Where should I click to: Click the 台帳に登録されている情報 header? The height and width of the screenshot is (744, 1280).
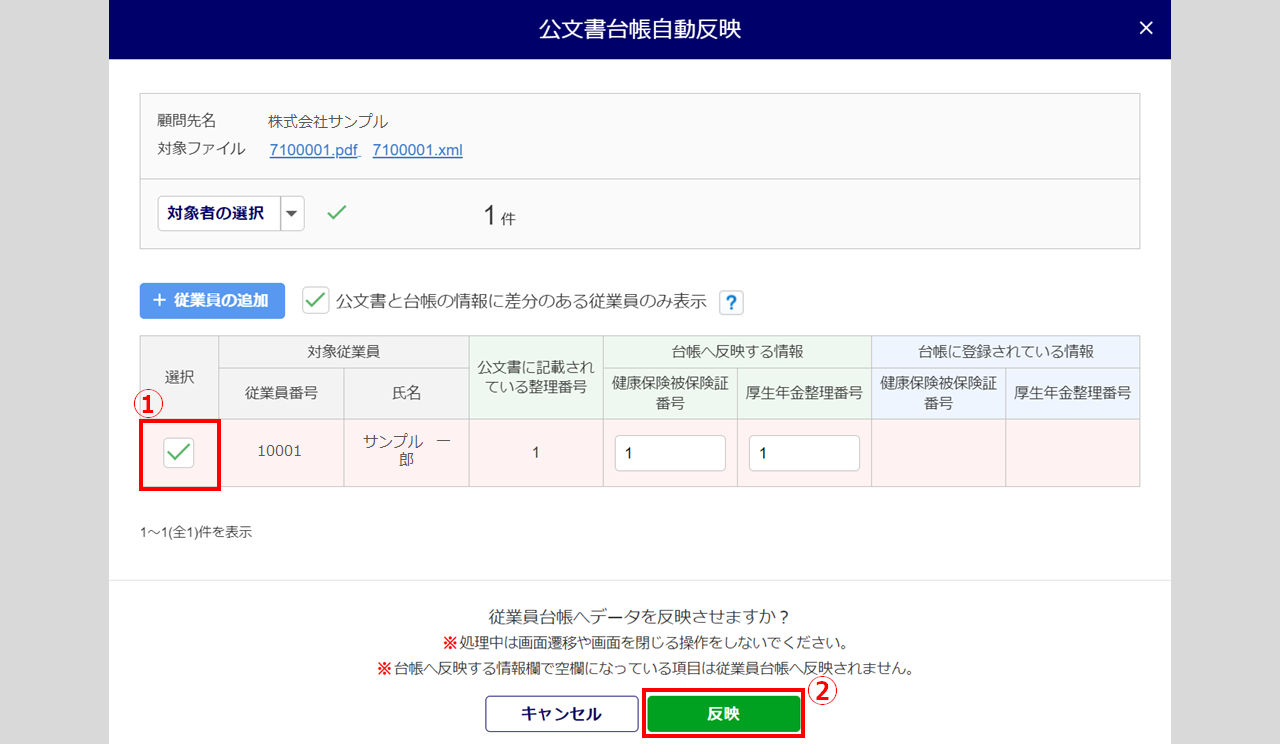point(1005,352)
